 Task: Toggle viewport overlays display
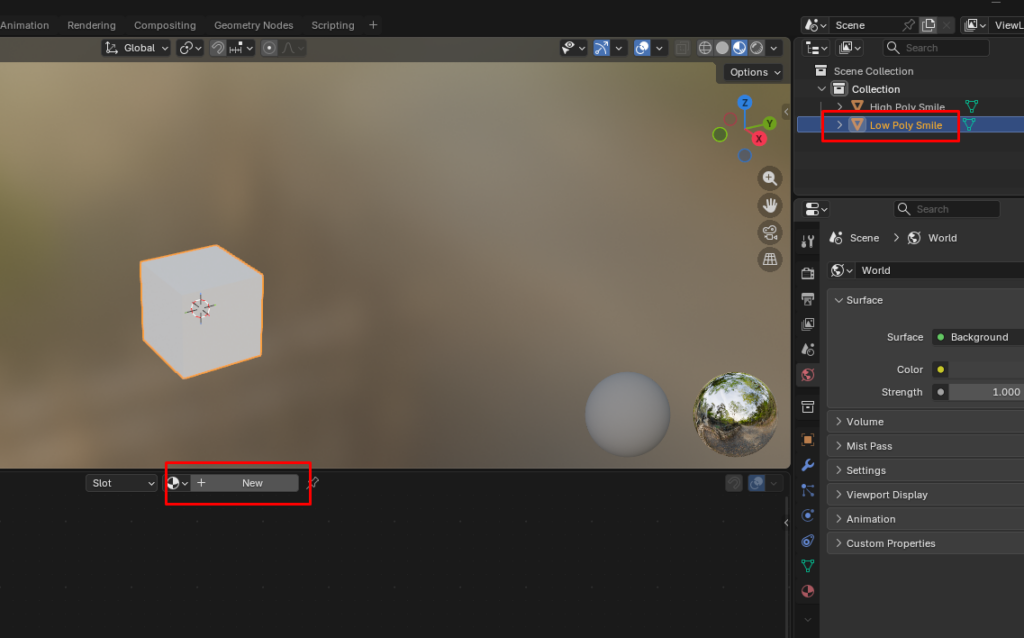click(642, 48)
